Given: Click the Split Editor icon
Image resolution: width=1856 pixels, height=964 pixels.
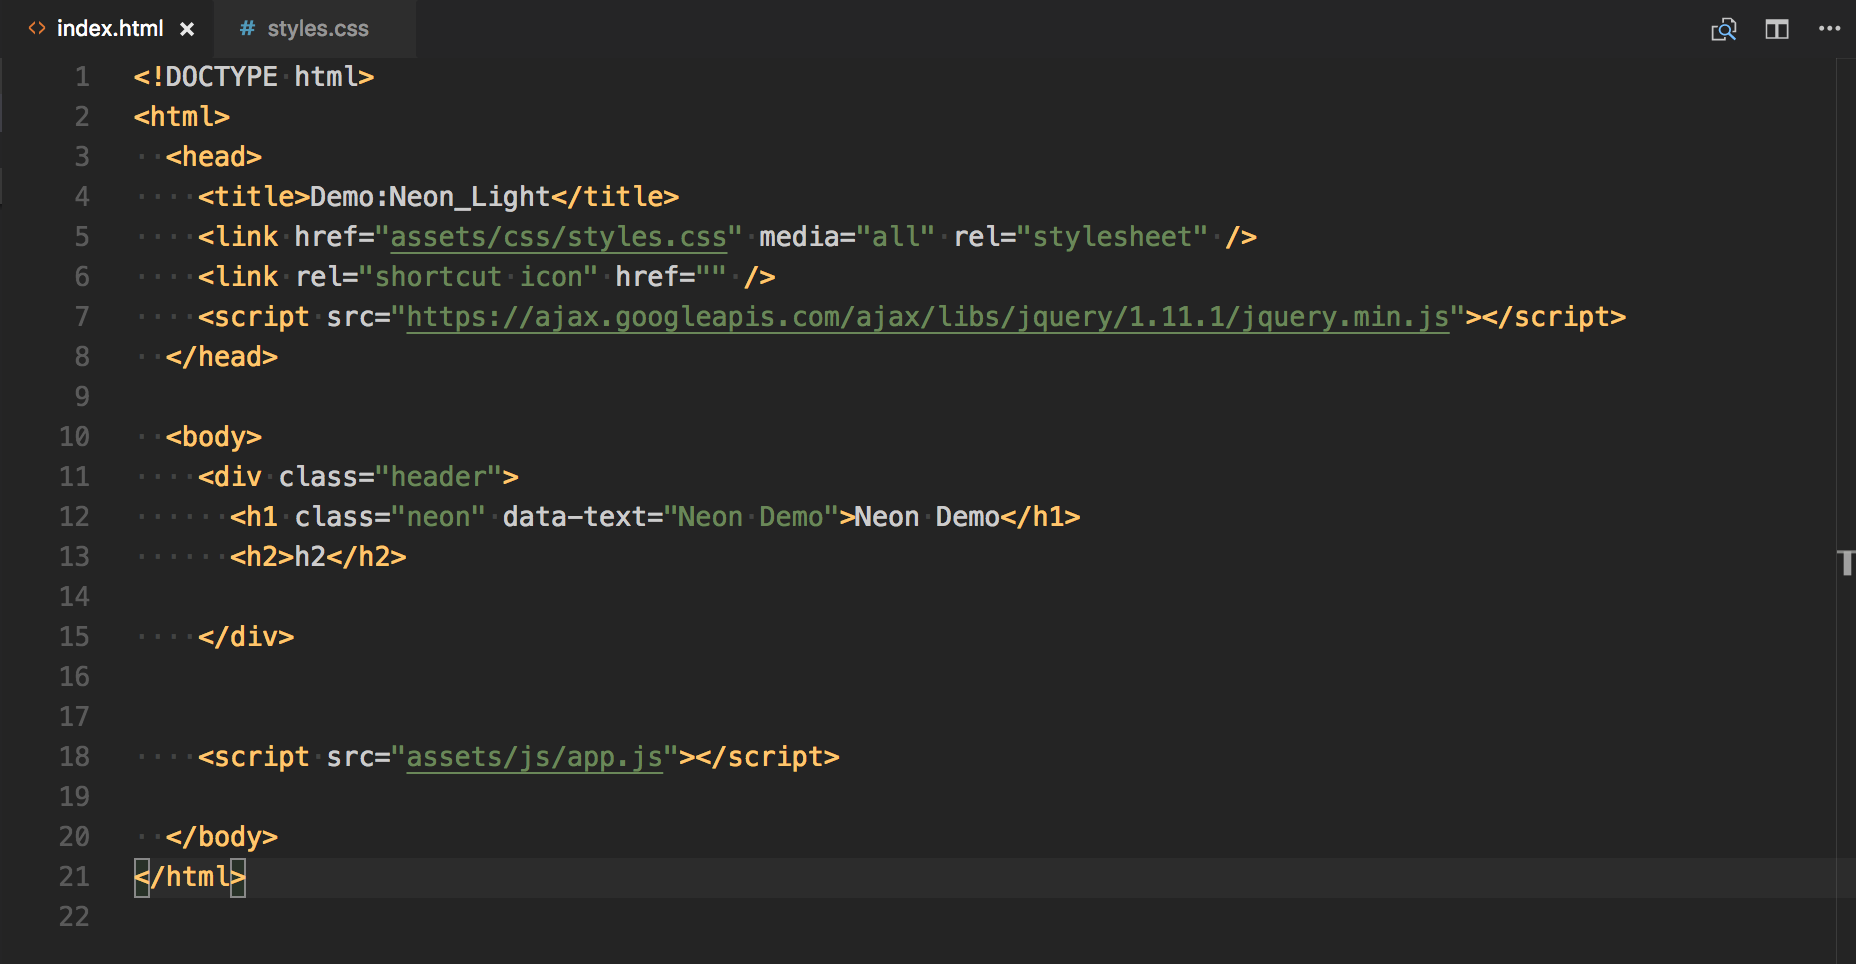Looking at the screenshot, I should tap(1776, 29).
